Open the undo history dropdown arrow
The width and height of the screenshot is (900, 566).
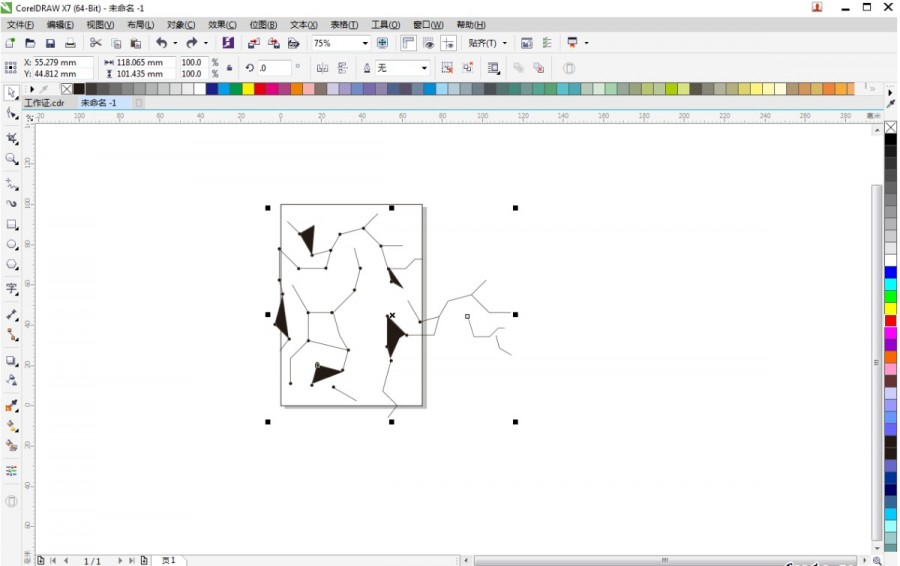(x=175, y=43)
